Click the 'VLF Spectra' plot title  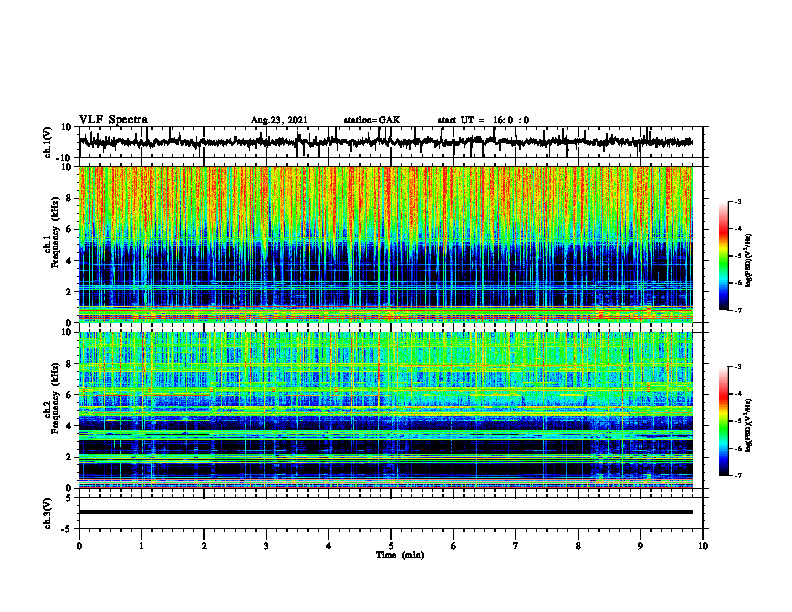(113, 120)
